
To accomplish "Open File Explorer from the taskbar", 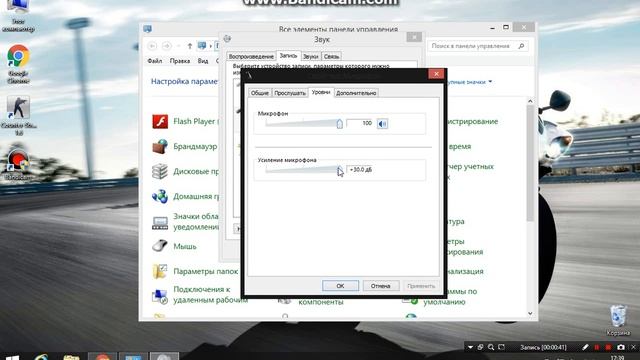I will pyautogui.click(x=71, y=358).
